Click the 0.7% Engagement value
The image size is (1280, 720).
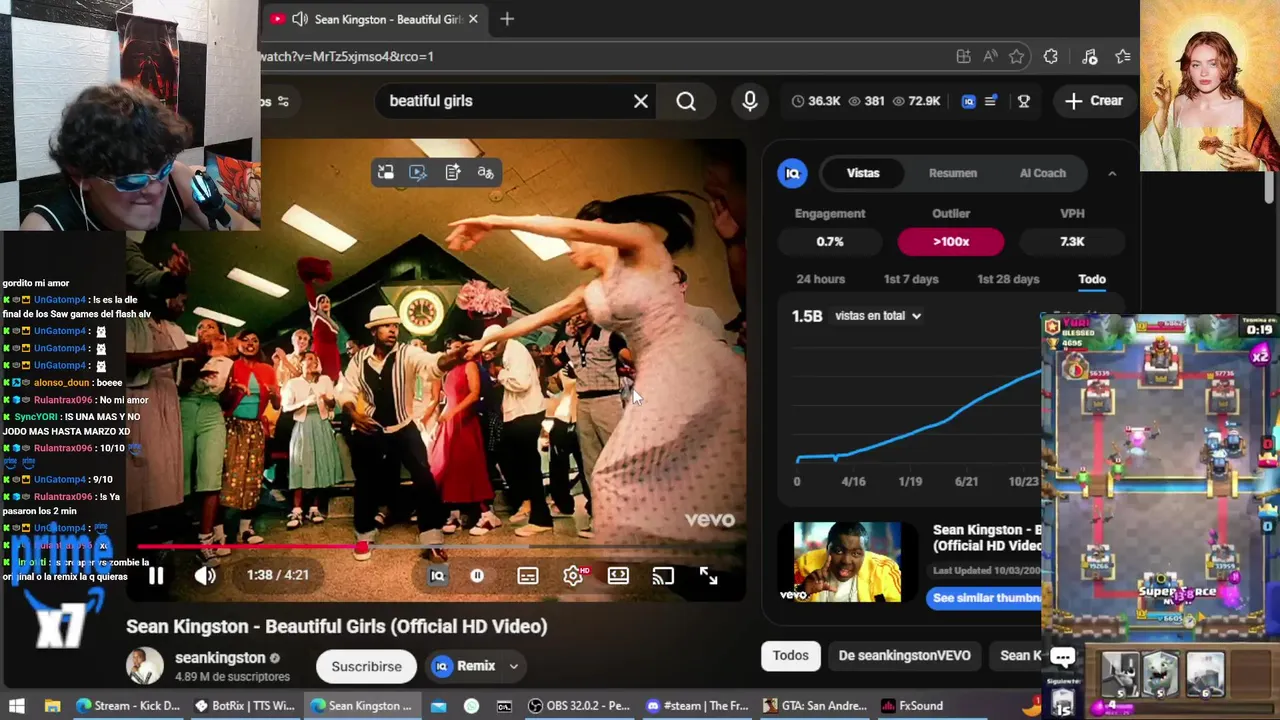point(830,241)
